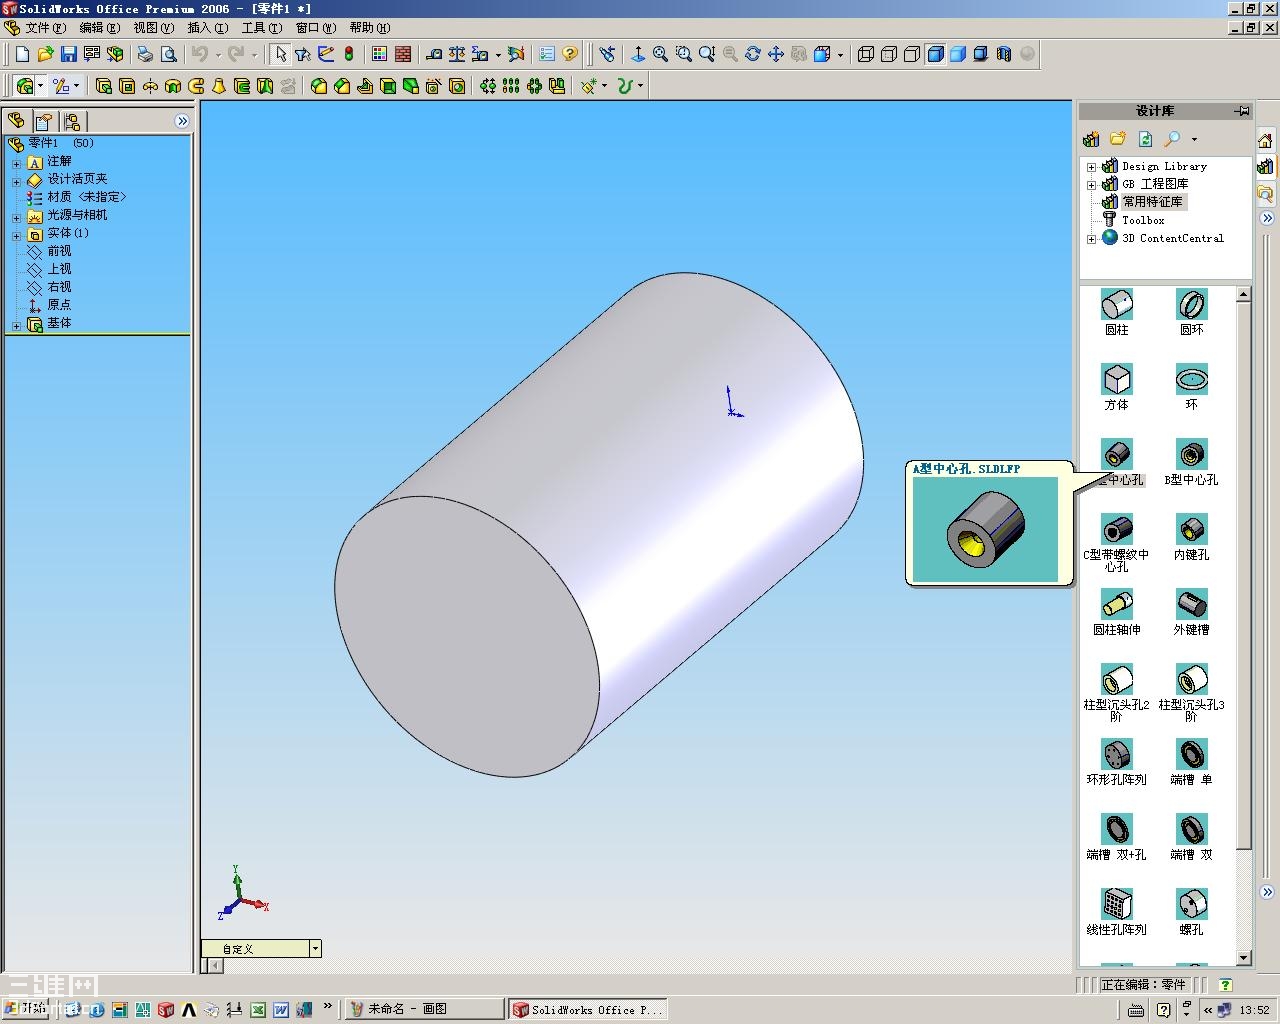The width and height of the screenshot is (1280, 1024).
Task: Click the Shell feature icon
Action: [388, 86]
